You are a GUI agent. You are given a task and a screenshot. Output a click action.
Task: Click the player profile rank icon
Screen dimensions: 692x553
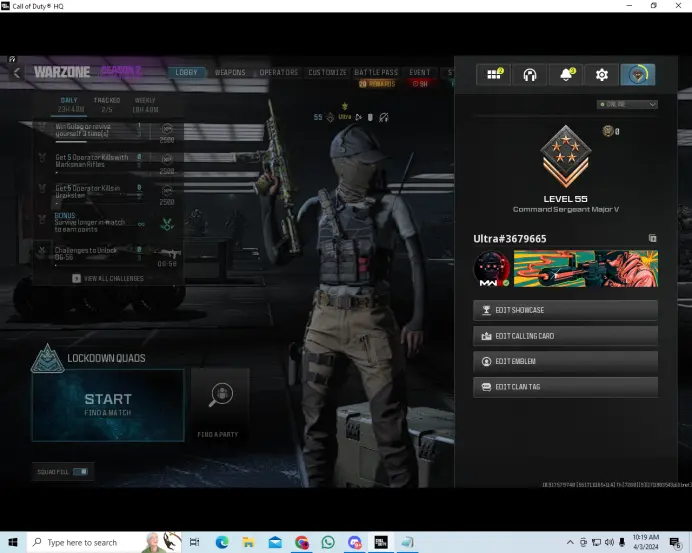click(x=637, y=75)
